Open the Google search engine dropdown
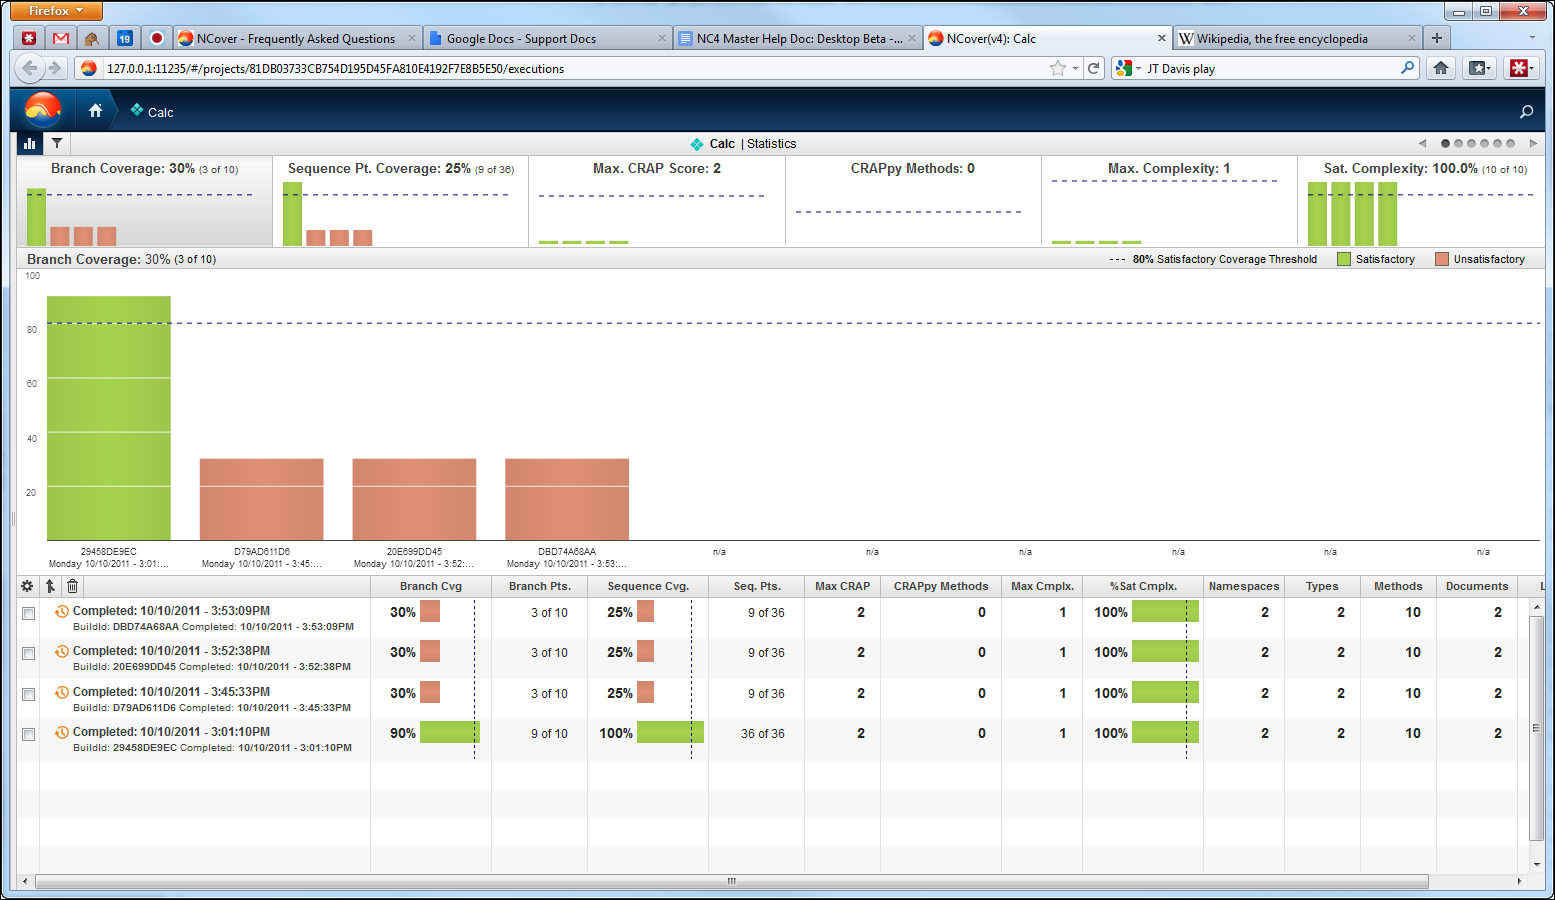Viewport: 1555px width, 900px height. pos(1129,68)
